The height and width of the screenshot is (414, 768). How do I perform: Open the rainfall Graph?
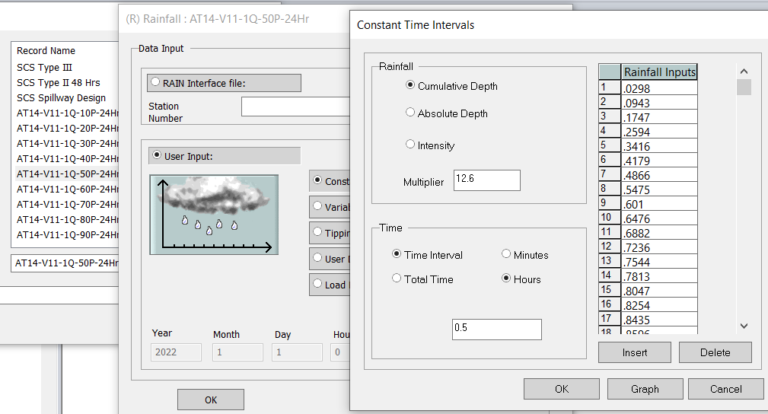point(645,388)
